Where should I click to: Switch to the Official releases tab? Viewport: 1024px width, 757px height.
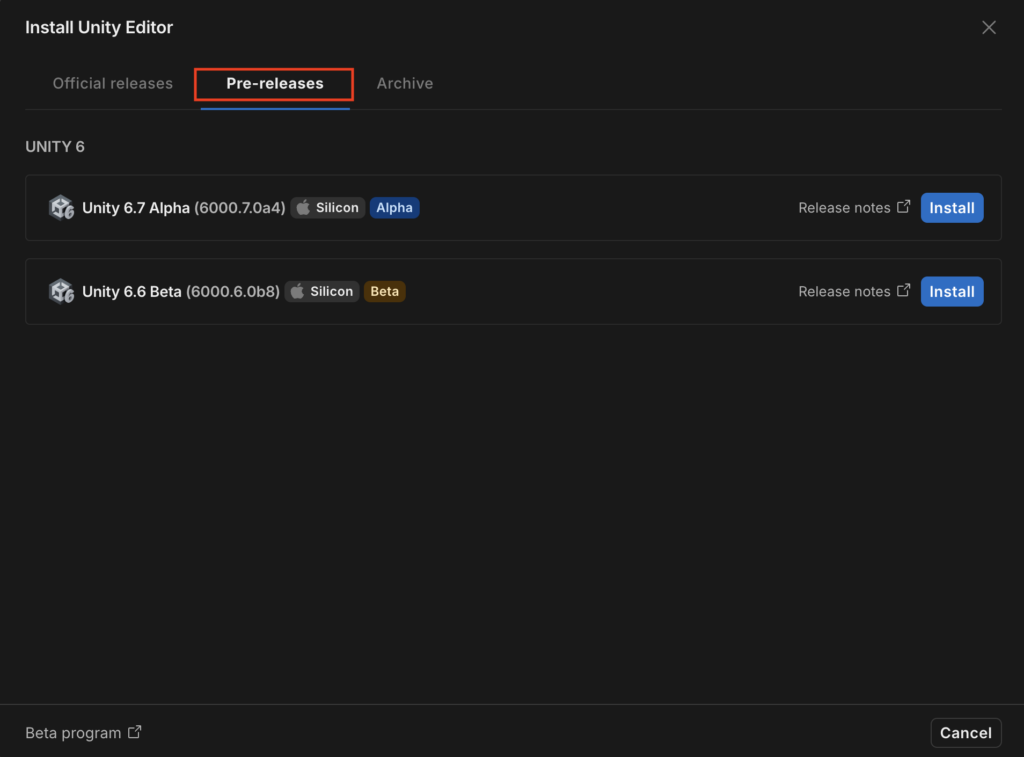point(112,84)
